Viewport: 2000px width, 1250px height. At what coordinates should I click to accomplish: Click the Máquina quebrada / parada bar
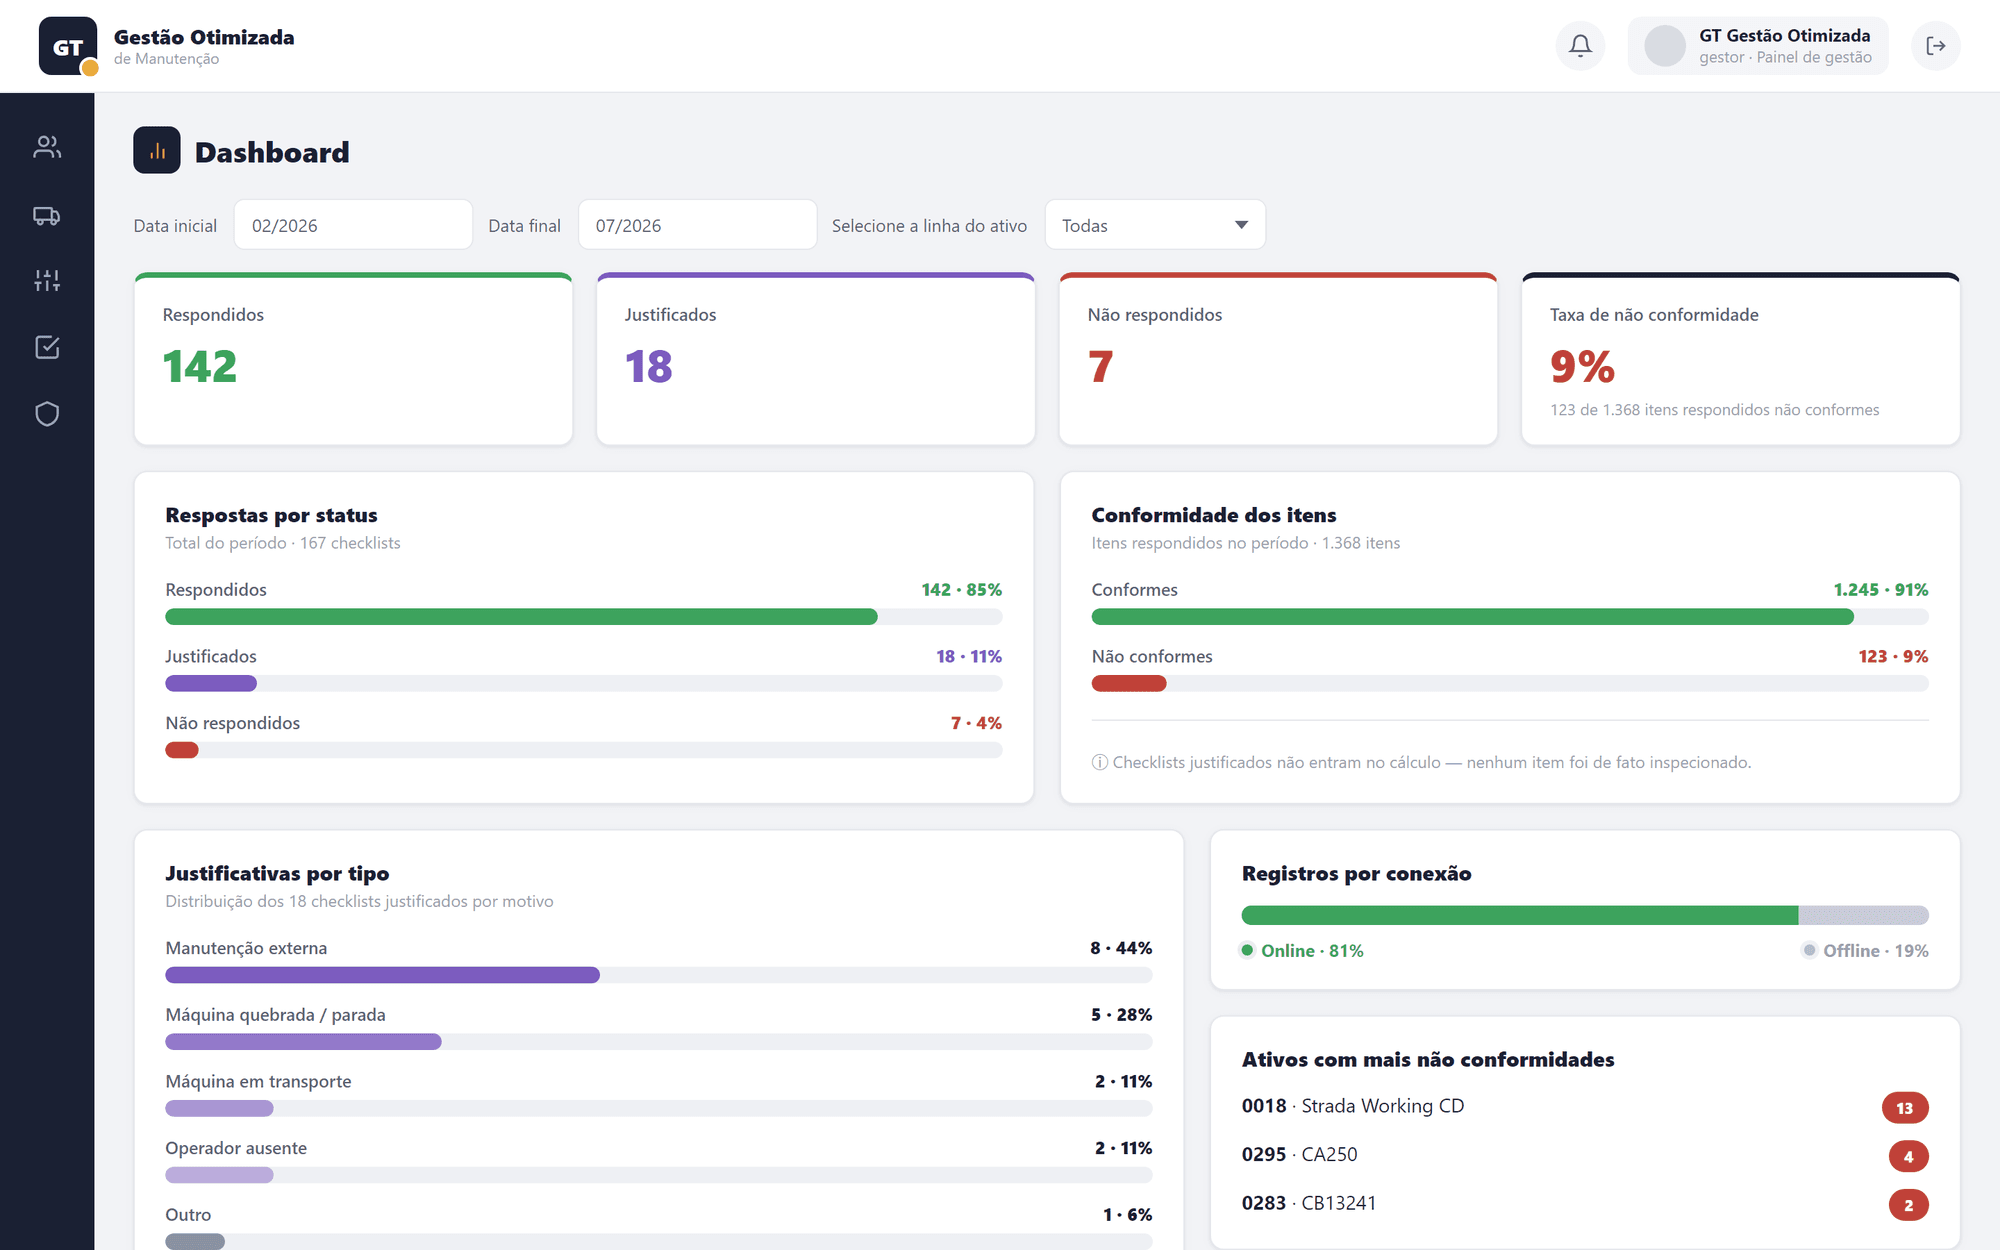[x=303, y=1042]
